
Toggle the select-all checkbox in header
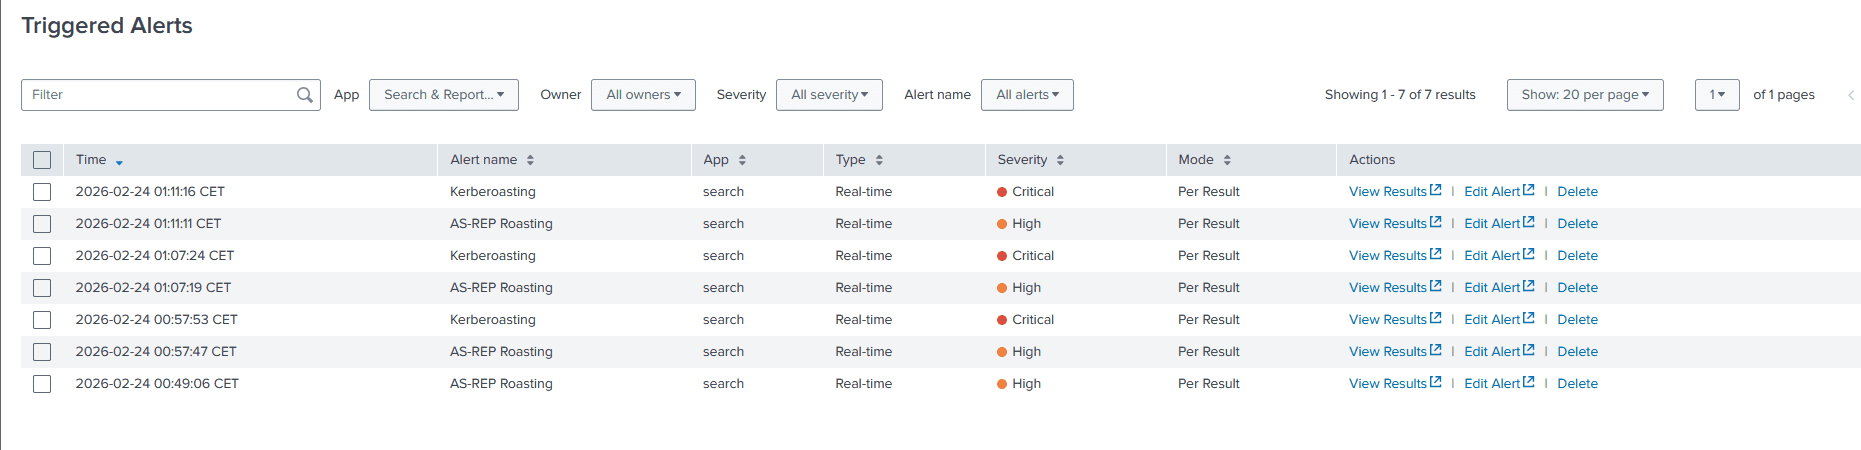[x=42, y=160]
